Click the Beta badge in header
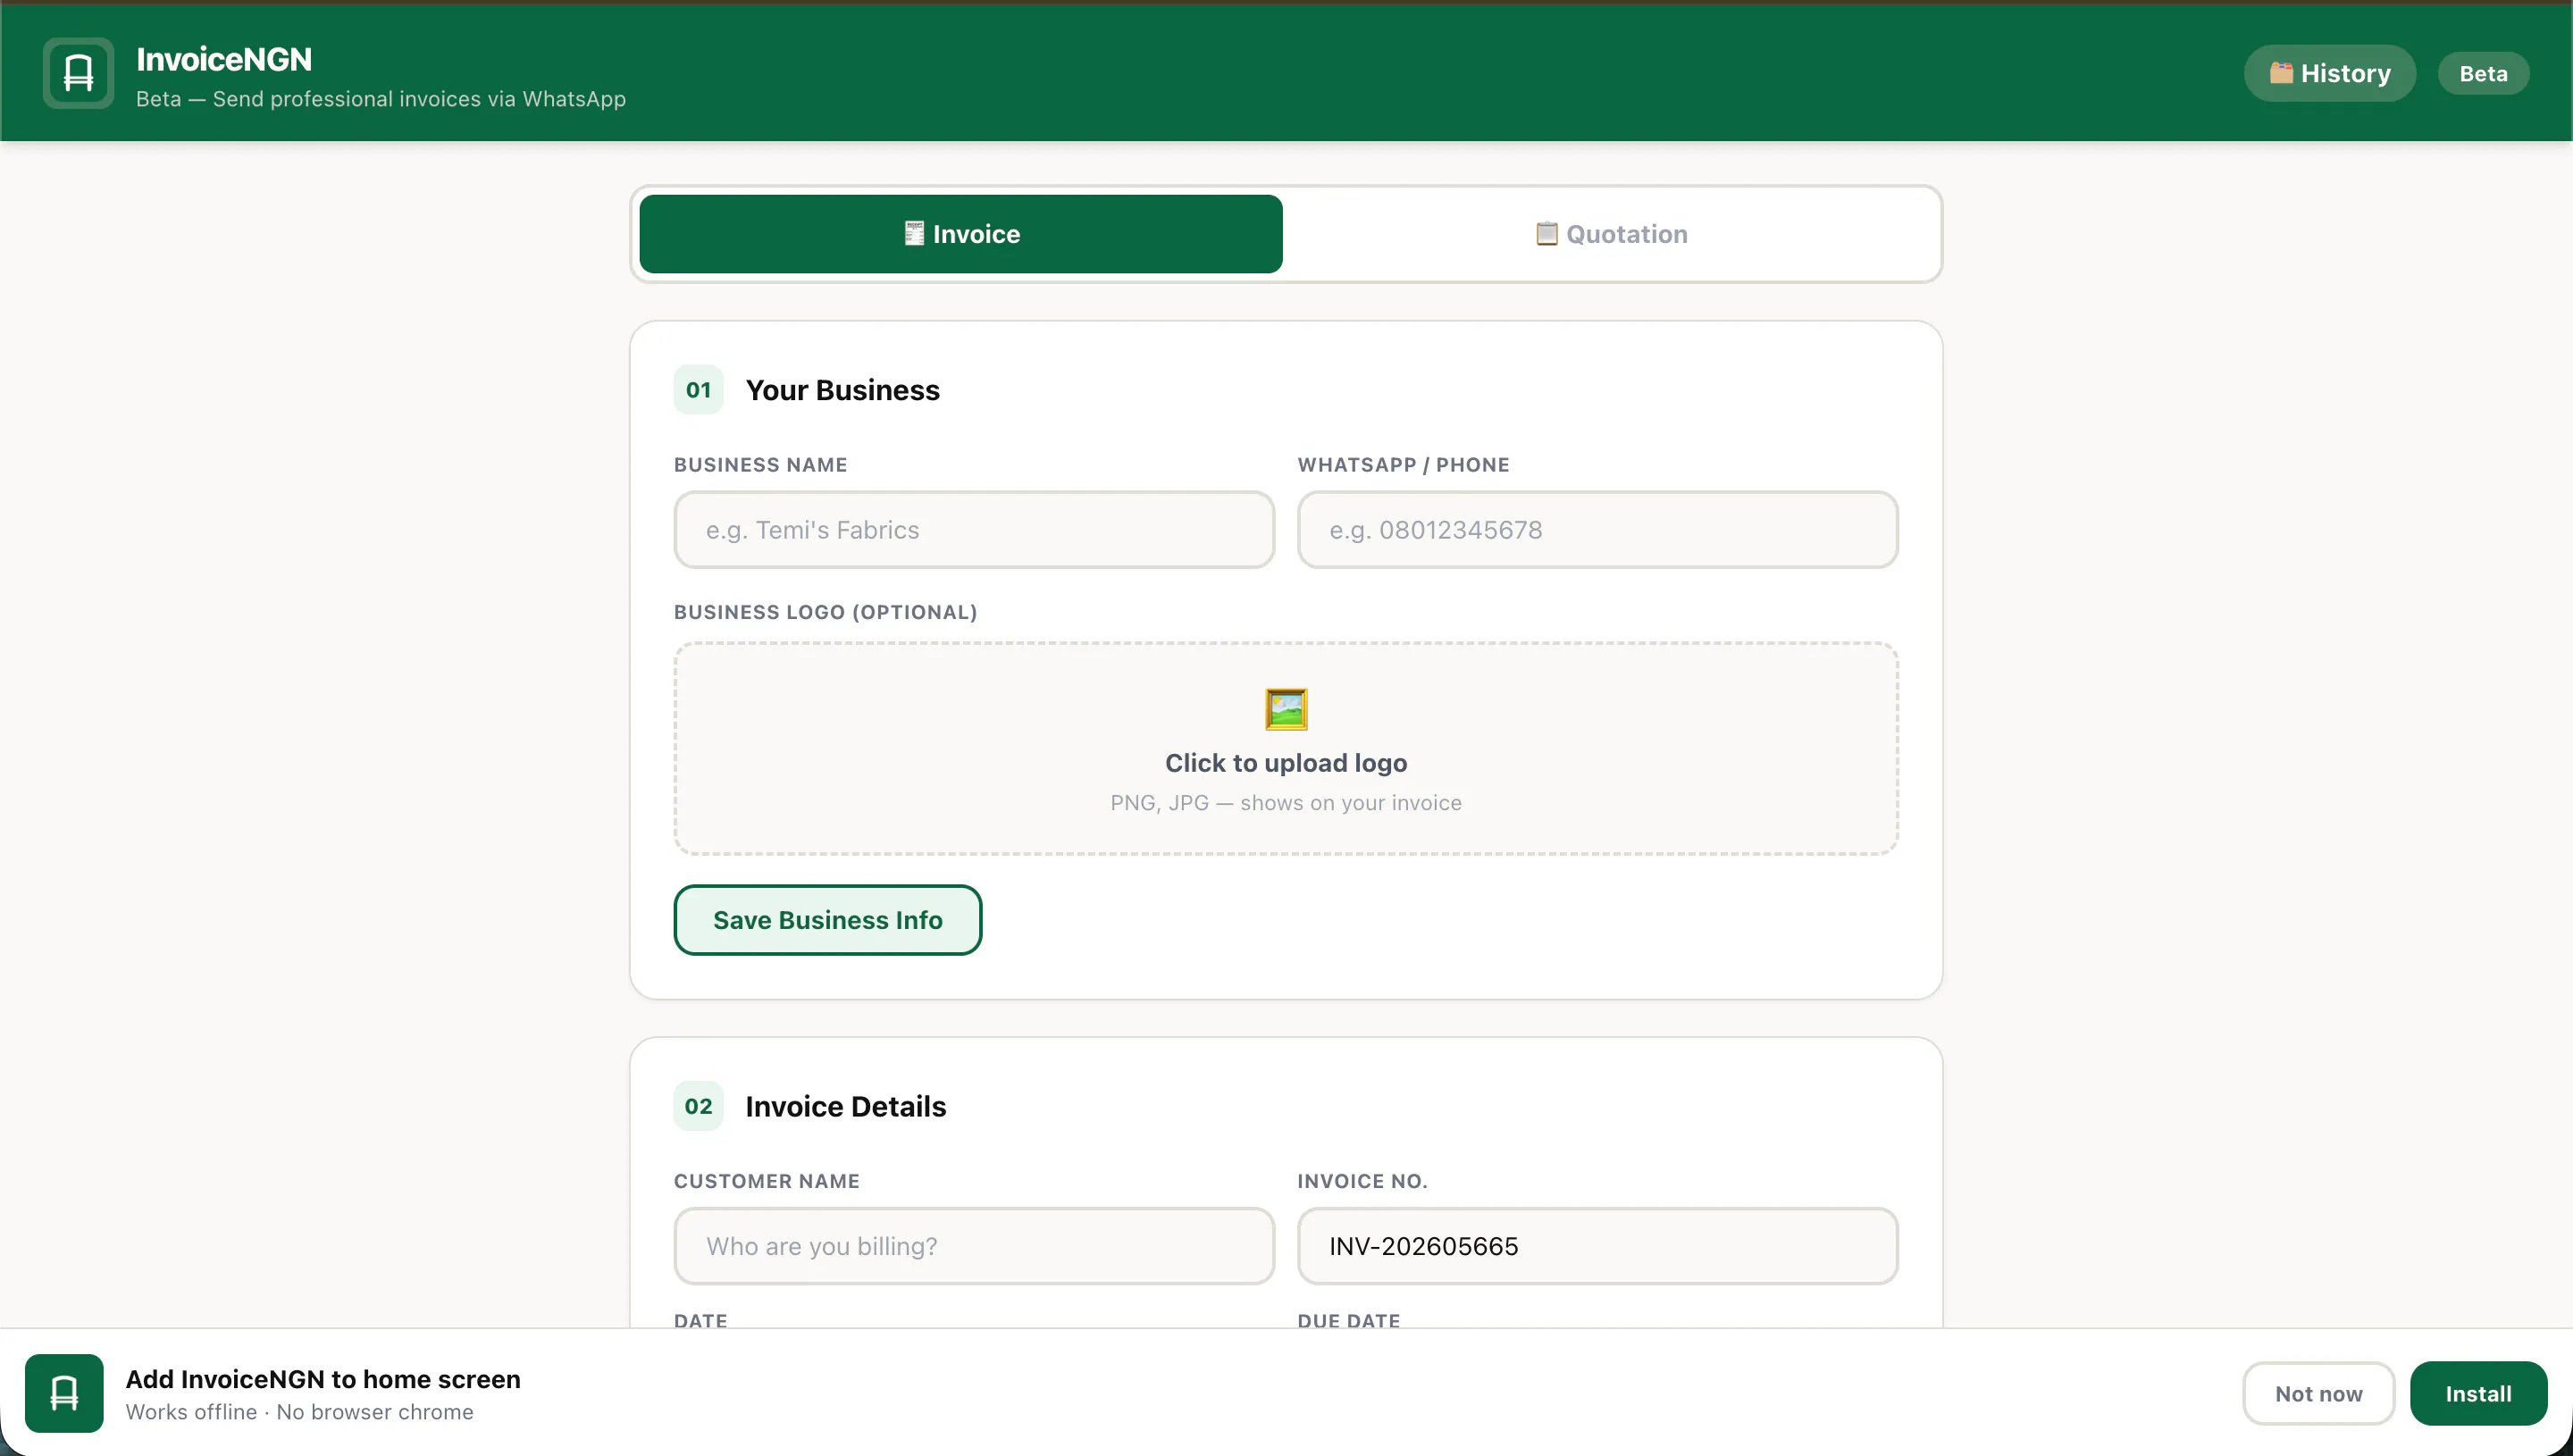Image resolution: width=2573 pixels, height=1456 pixels. [2483, 73]
